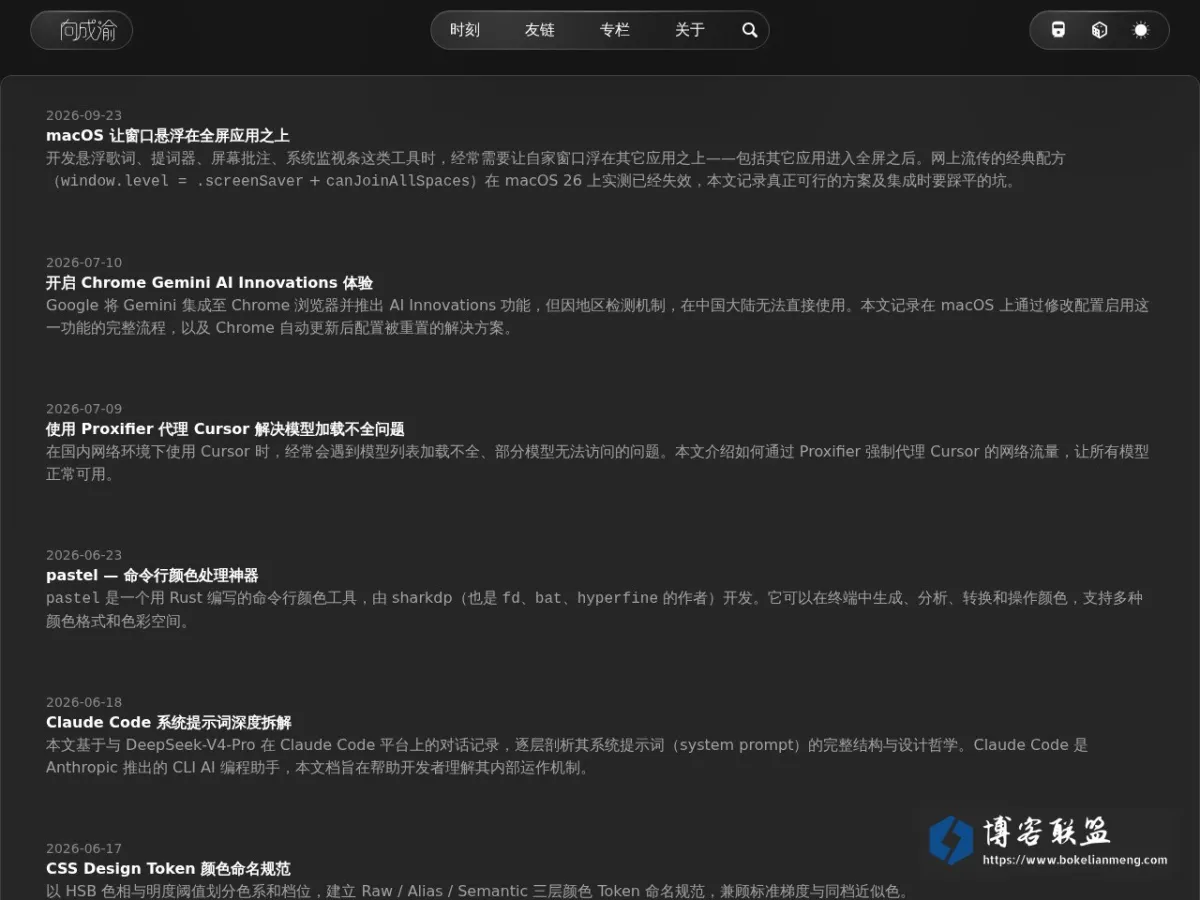The width and height of the screenshot is (1200, 900).
Task: Click the excerpt starting 以 HSB 色相与明度阈值
Action: tap(478, 890)
